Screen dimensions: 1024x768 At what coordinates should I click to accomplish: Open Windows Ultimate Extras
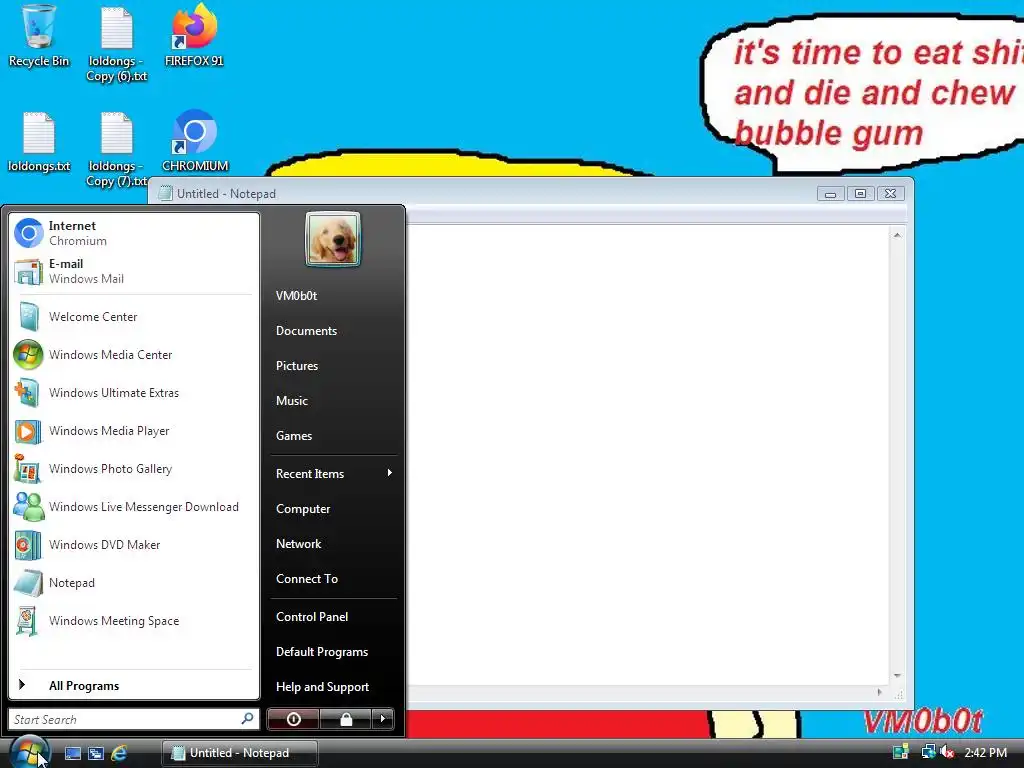coord(133,392)
